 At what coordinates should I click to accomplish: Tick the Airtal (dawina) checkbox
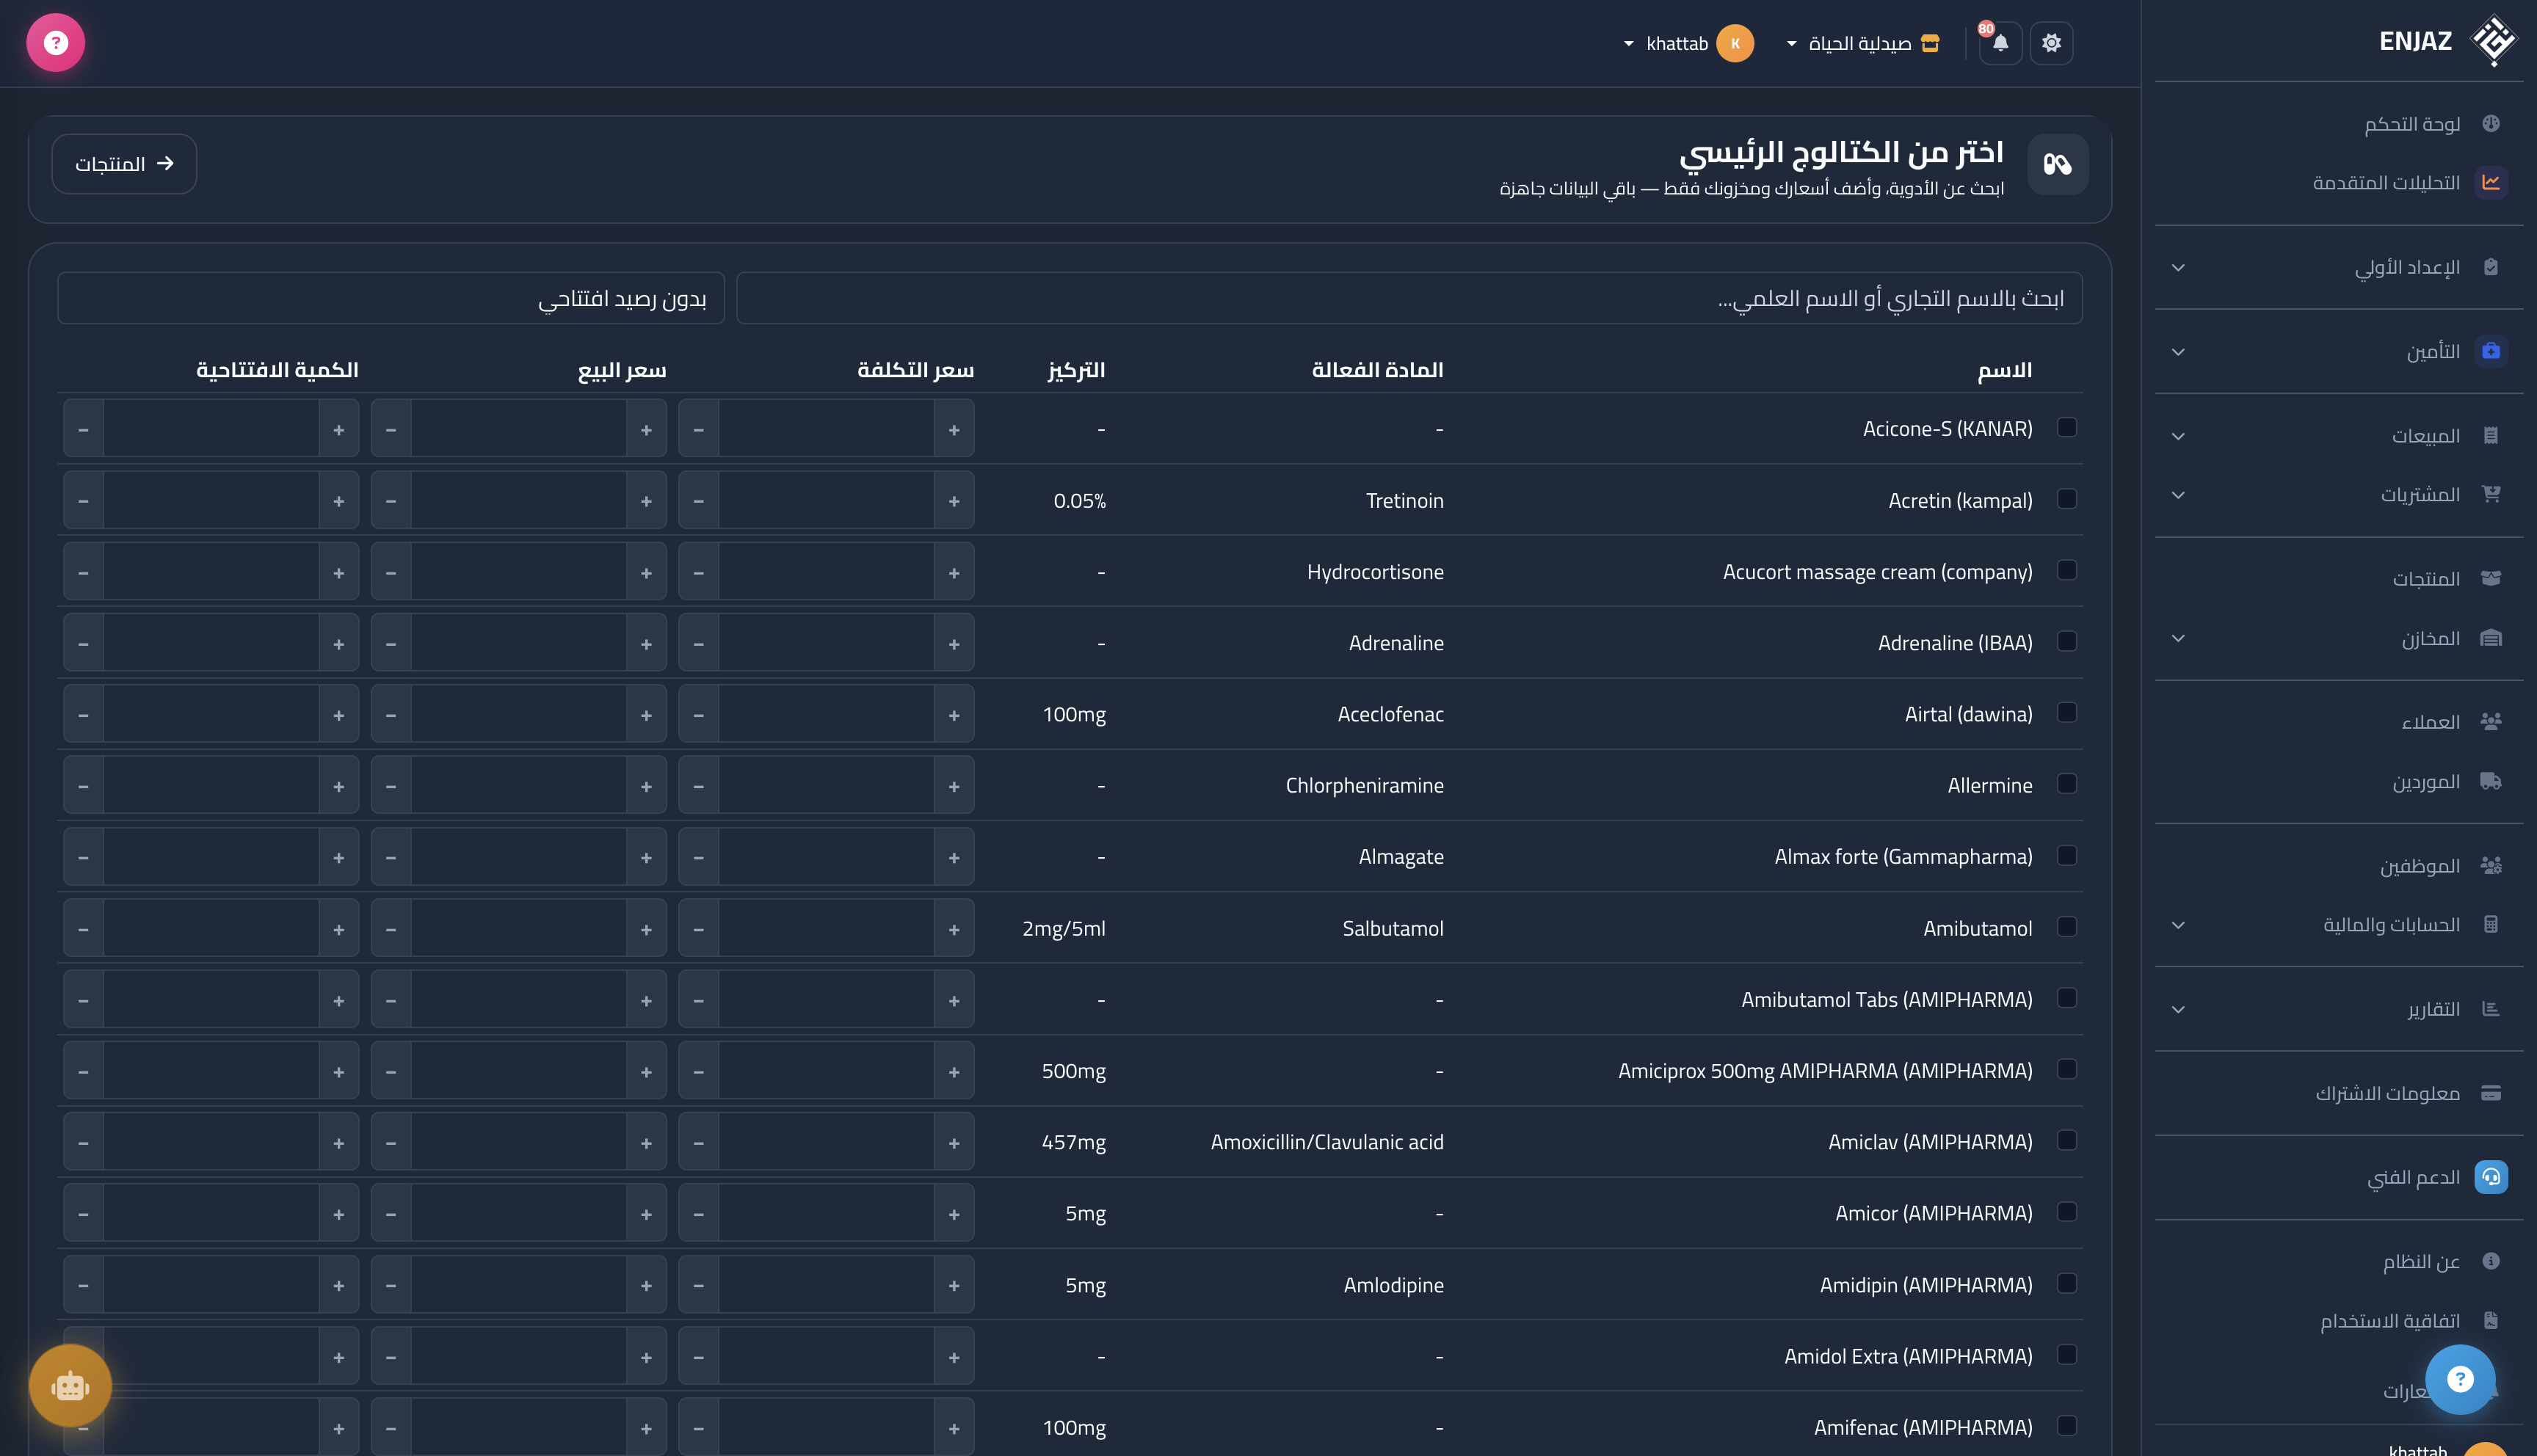(x=2067, y=712)
